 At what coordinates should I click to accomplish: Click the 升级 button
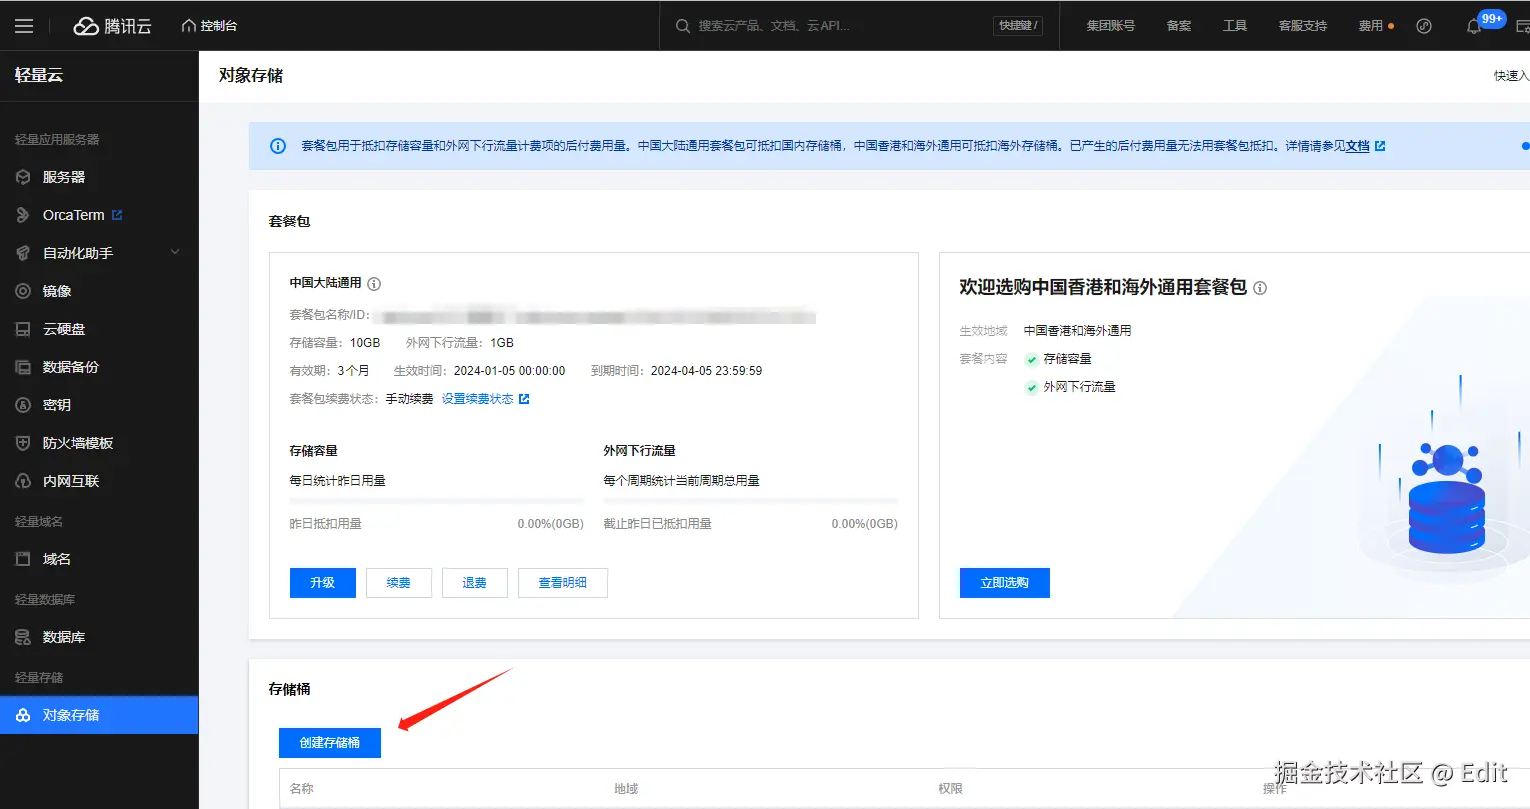click(323, 583)
